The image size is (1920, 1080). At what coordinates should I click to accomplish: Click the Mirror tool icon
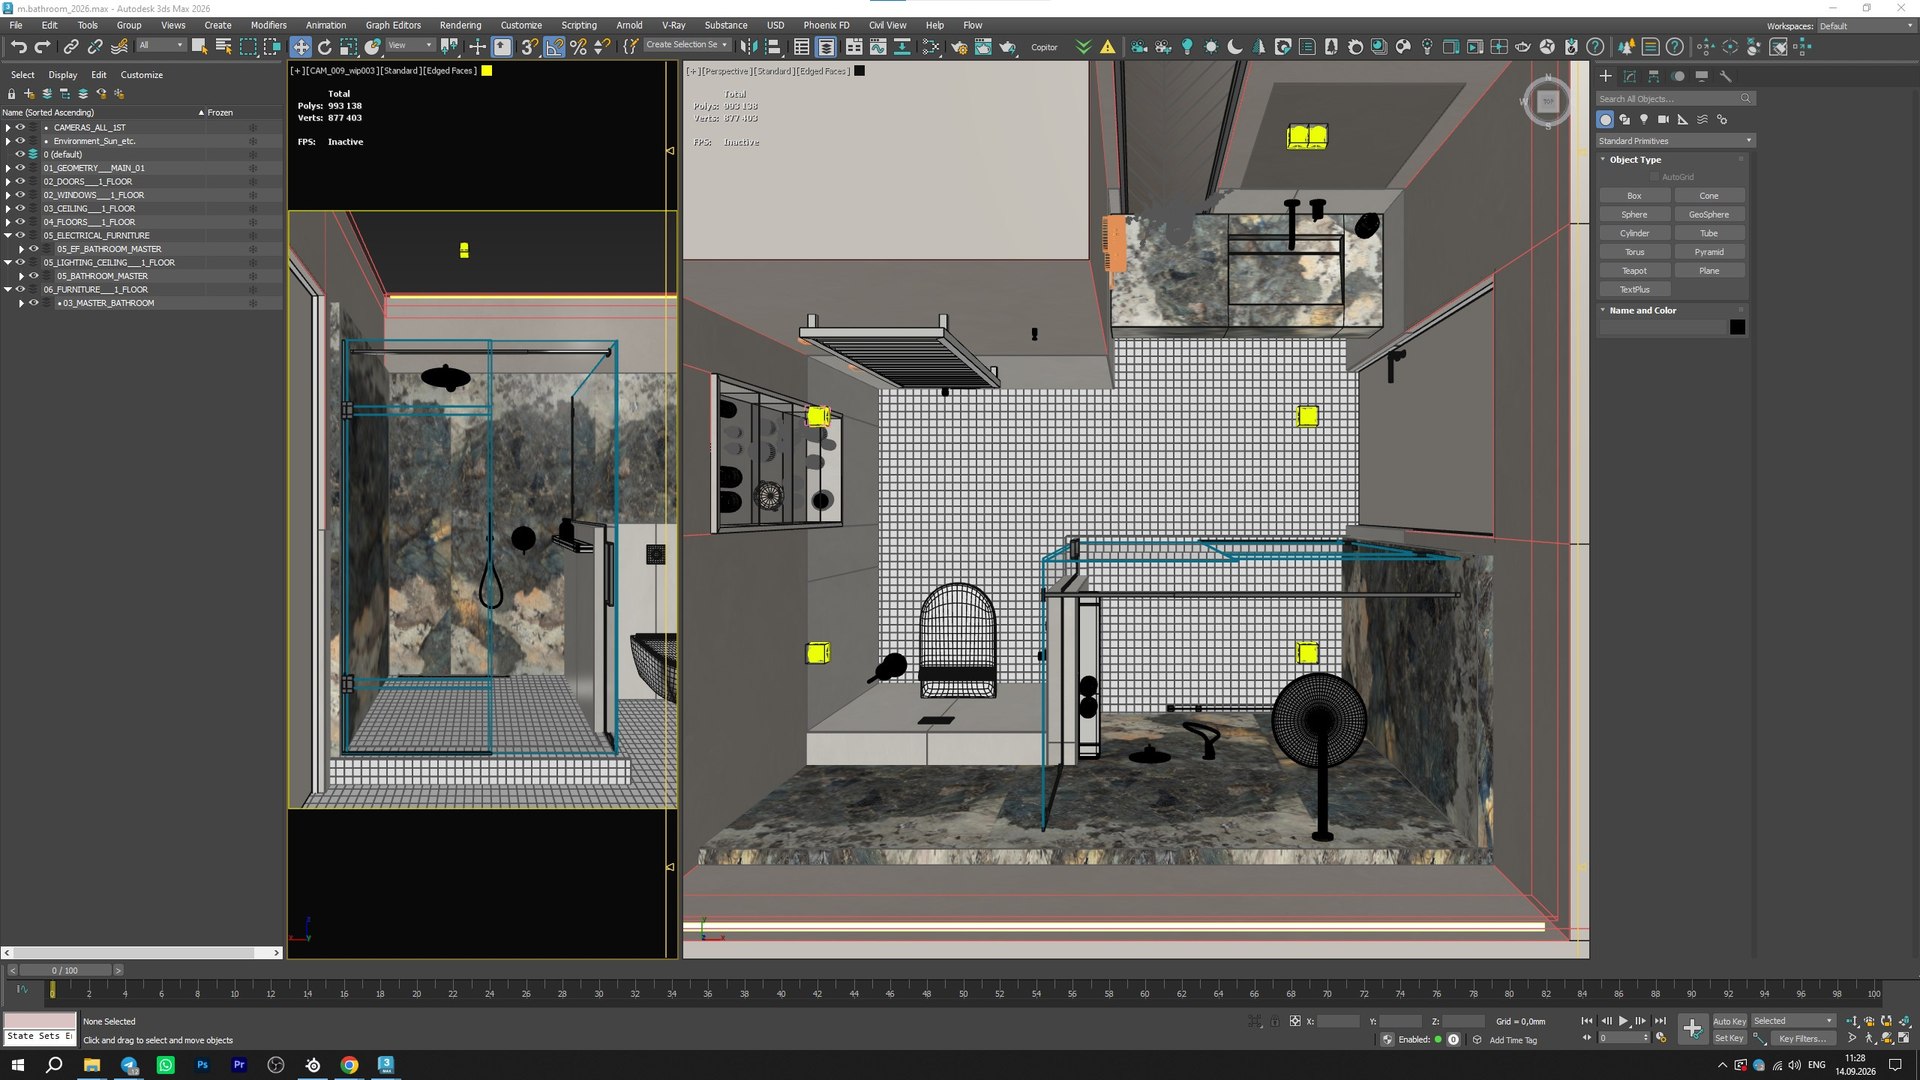(x=749, y=47)
